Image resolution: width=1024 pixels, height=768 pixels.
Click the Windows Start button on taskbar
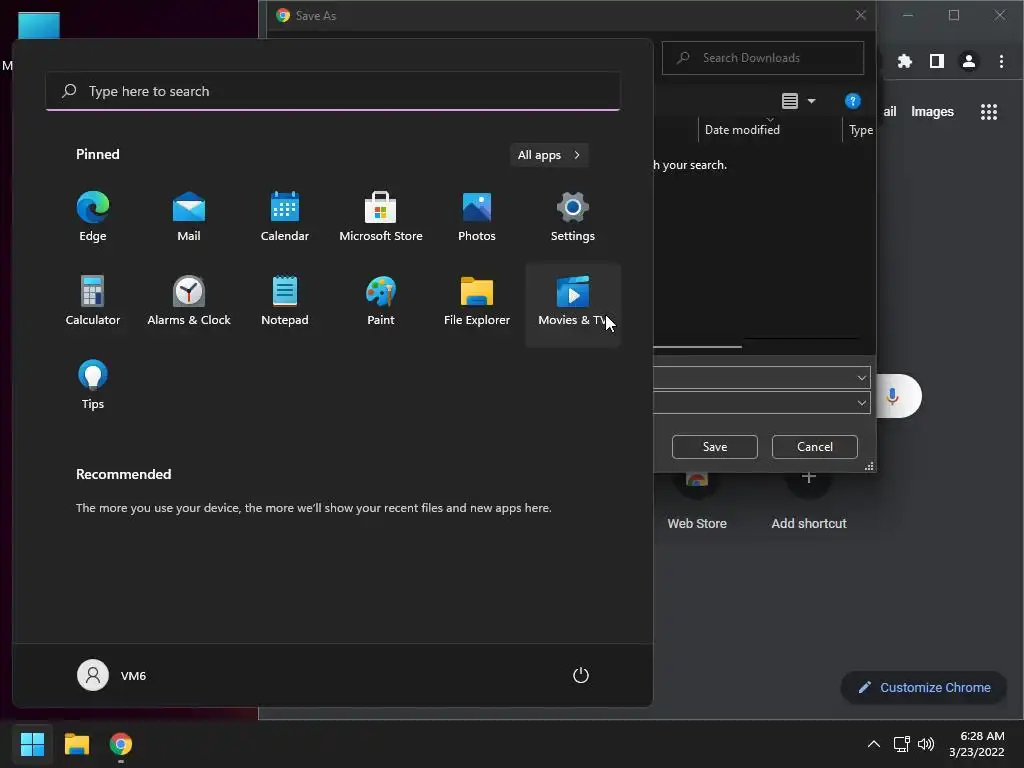point(32,744)
